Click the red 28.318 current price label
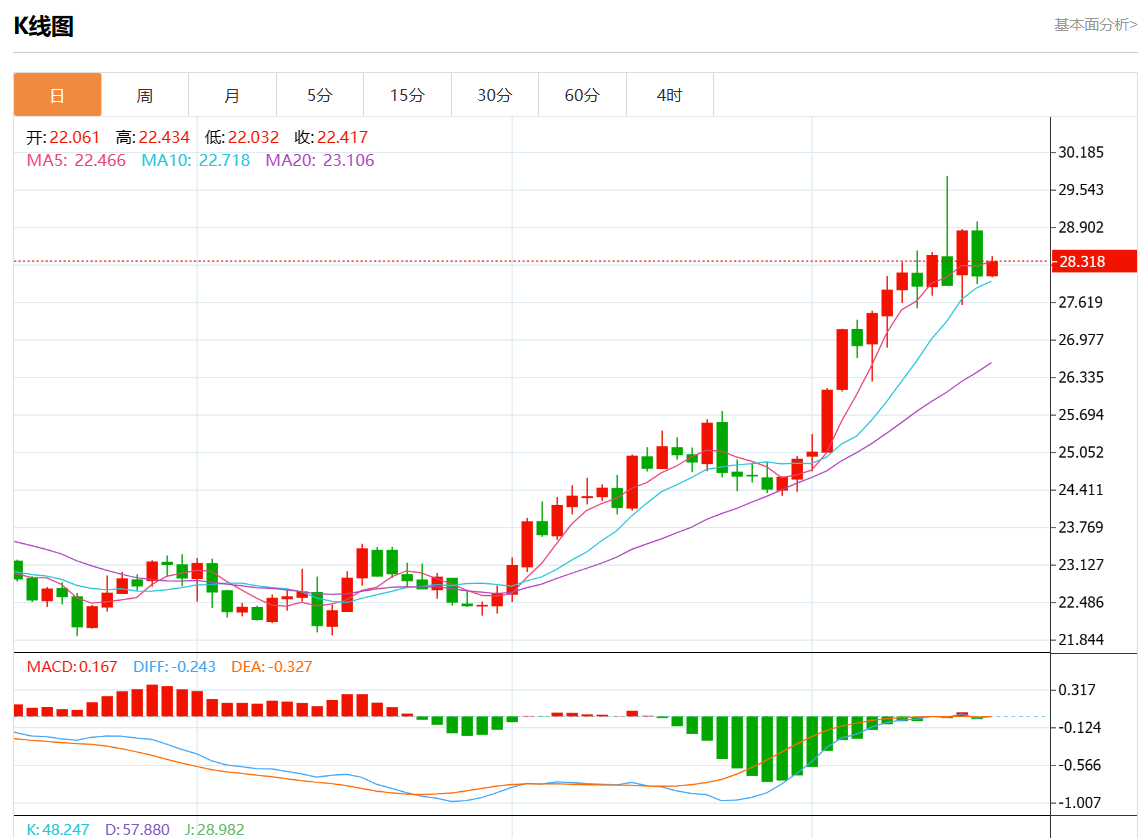The width and height of the screenshot is (1145, 838). (x=1094, y=261)
